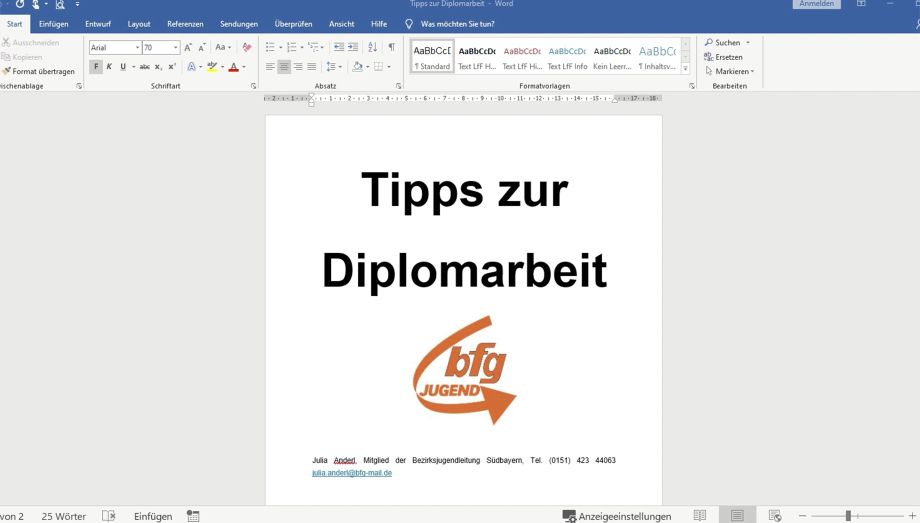Screen dimensions: 920x523
Task: Toggle paragraph marks display (¶)
Action: tap(391, 47)
